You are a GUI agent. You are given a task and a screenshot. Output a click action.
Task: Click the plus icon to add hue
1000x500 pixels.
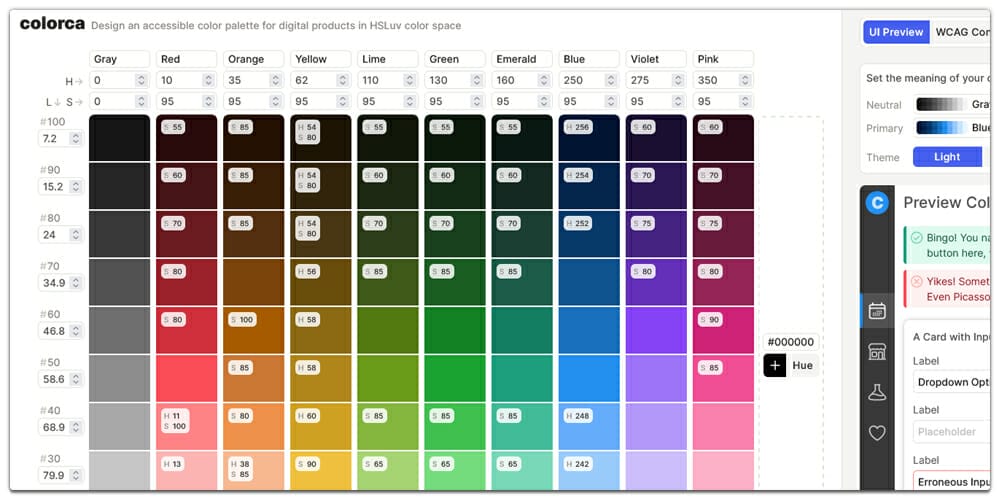coord(775,366)
